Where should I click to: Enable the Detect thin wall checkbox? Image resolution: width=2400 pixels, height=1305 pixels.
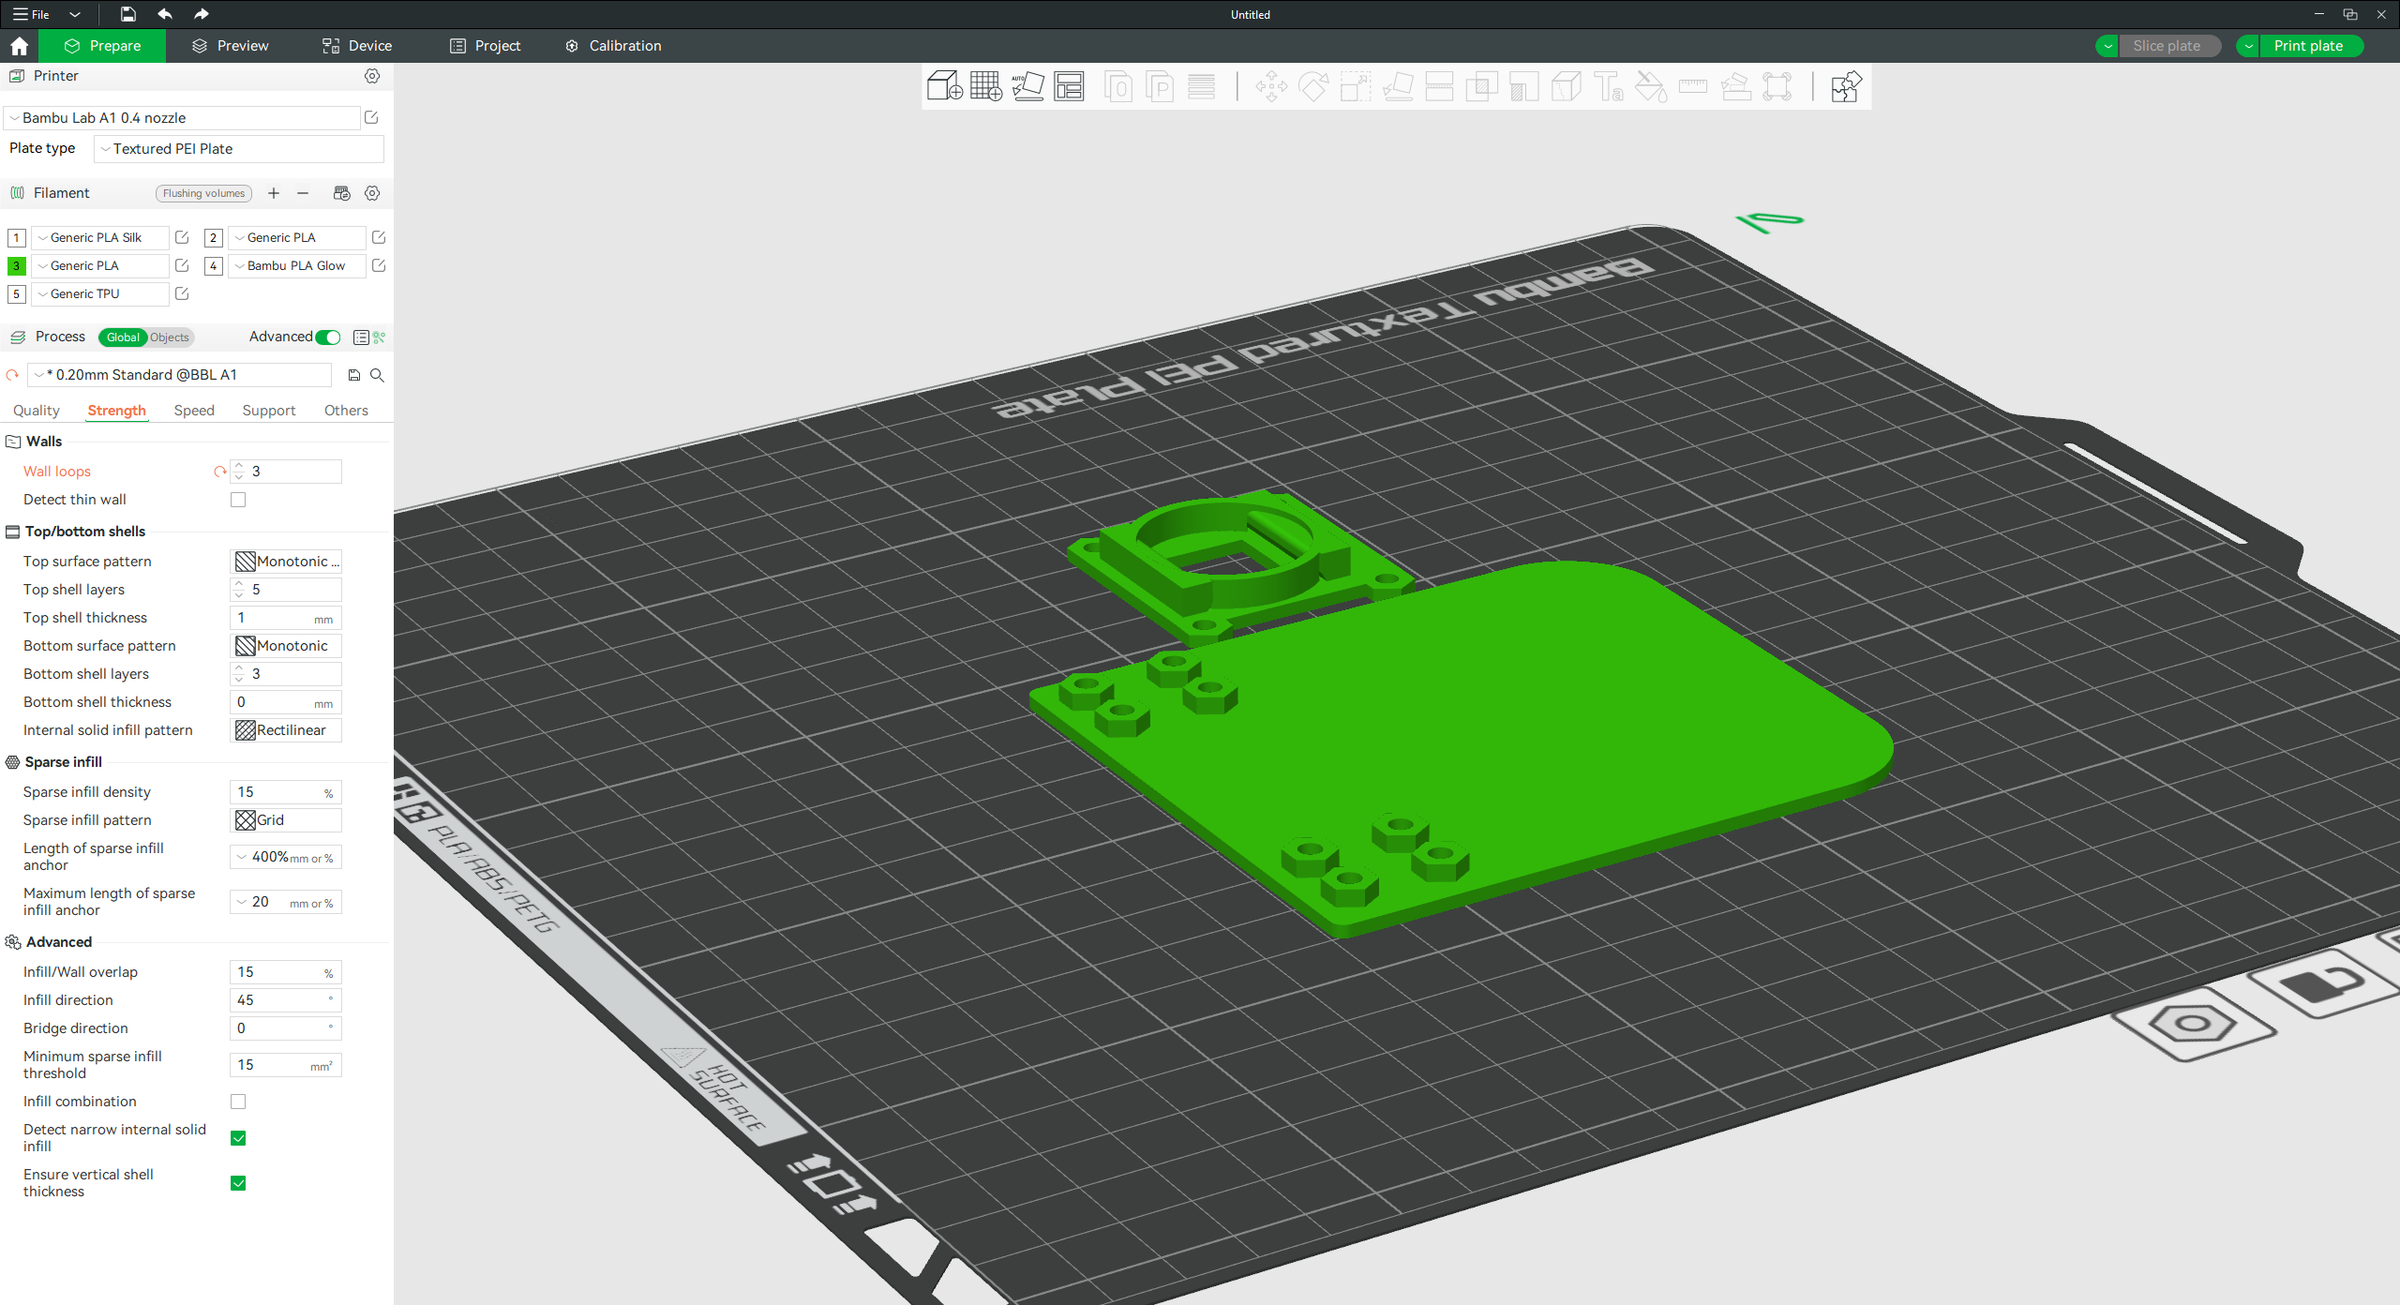coord(238,500)
